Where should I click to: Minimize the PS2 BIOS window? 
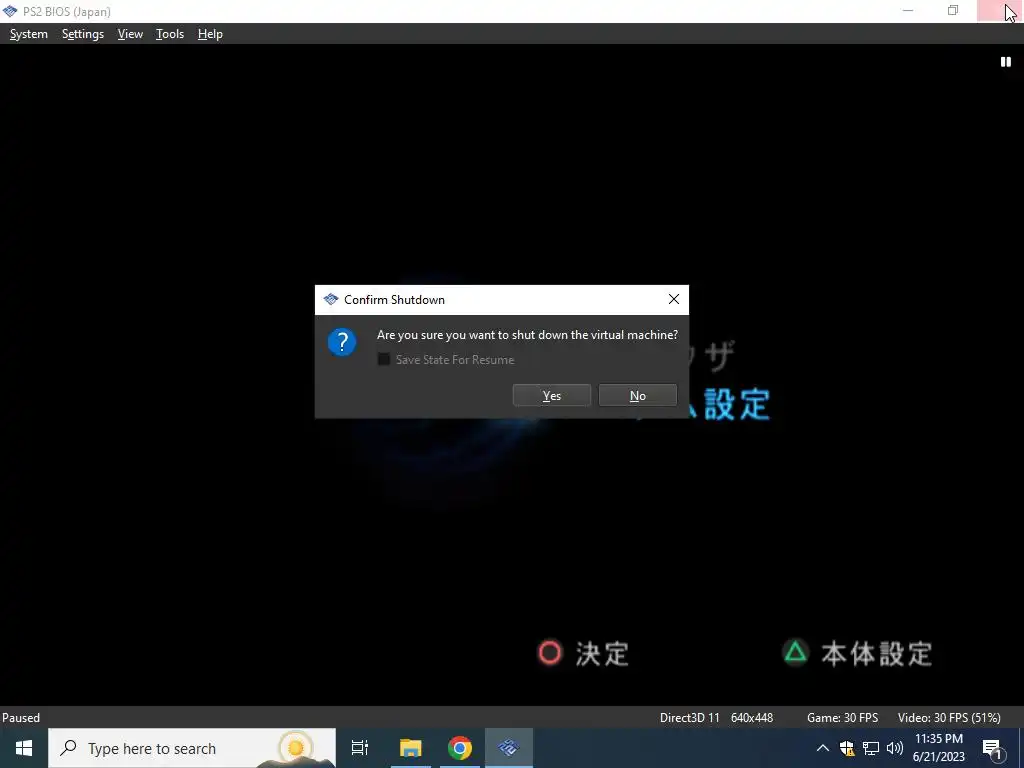908,10
